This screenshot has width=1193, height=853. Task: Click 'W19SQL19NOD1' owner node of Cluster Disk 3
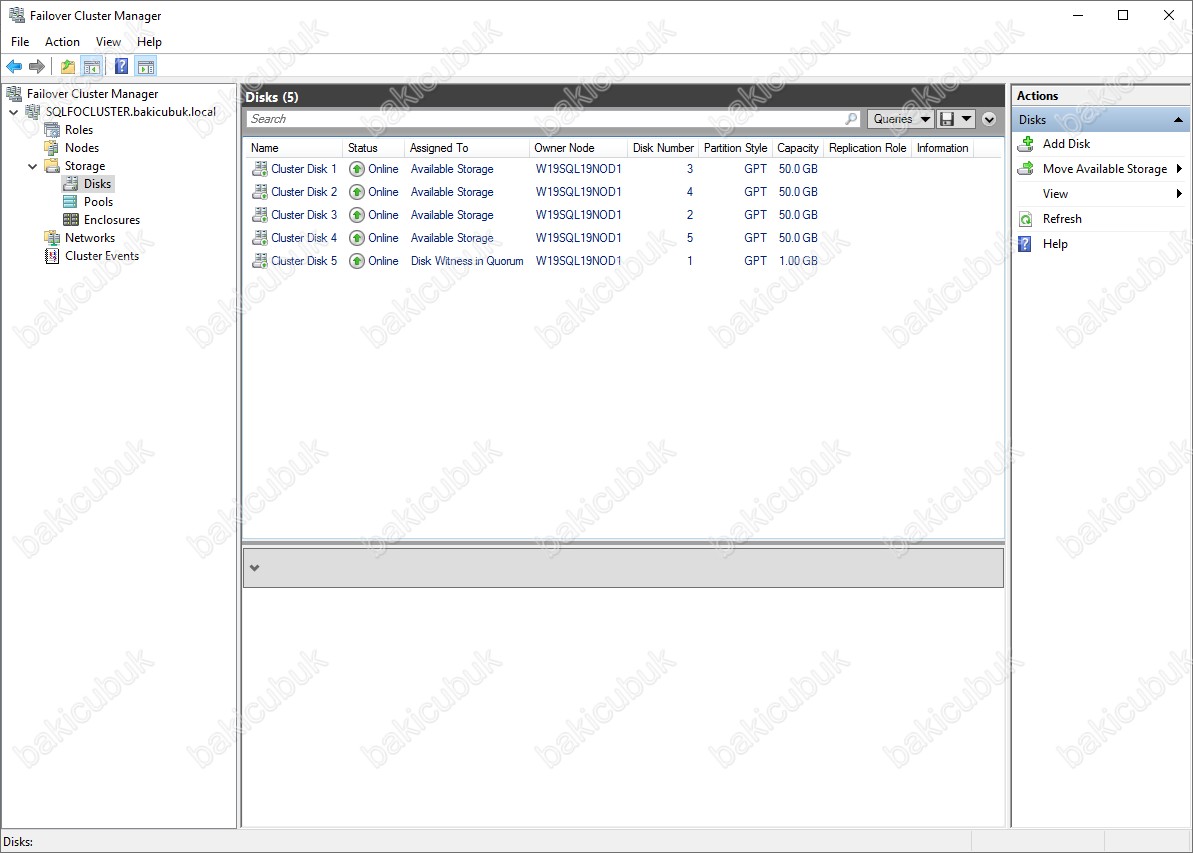(x=578, y=215)
